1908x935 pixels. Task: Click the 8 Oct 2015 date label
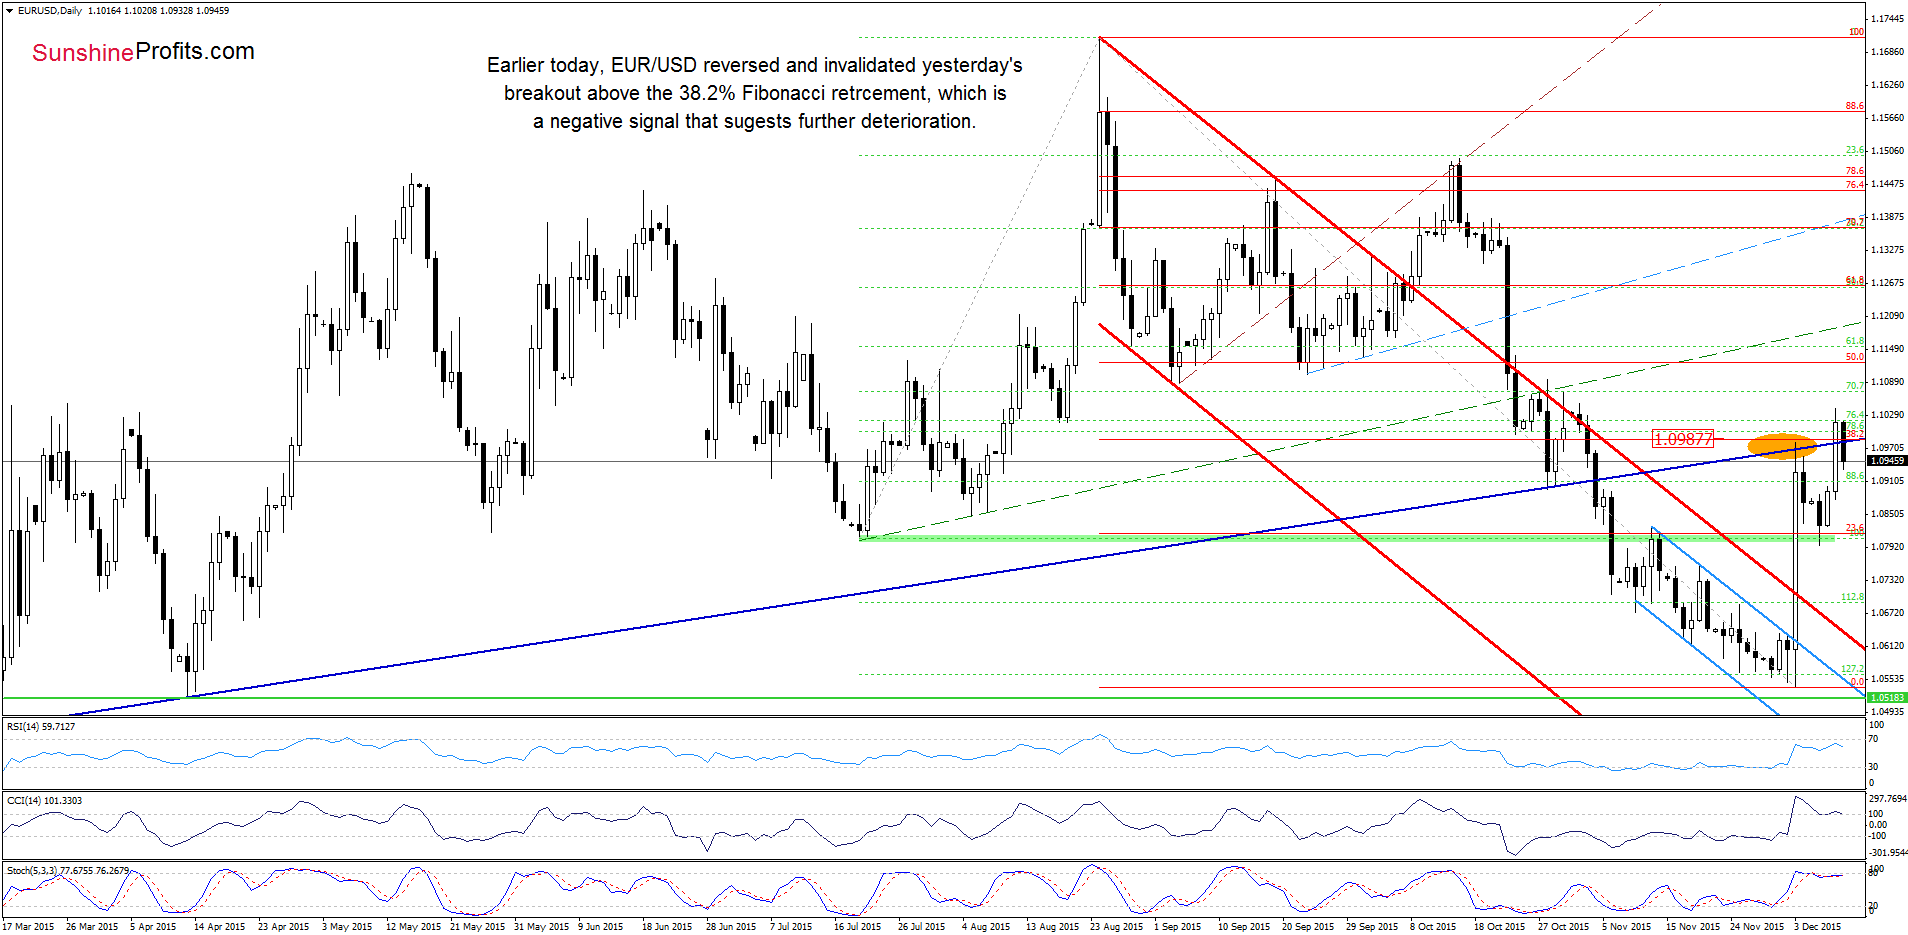pyautogui.click(x=1433, y=927)
